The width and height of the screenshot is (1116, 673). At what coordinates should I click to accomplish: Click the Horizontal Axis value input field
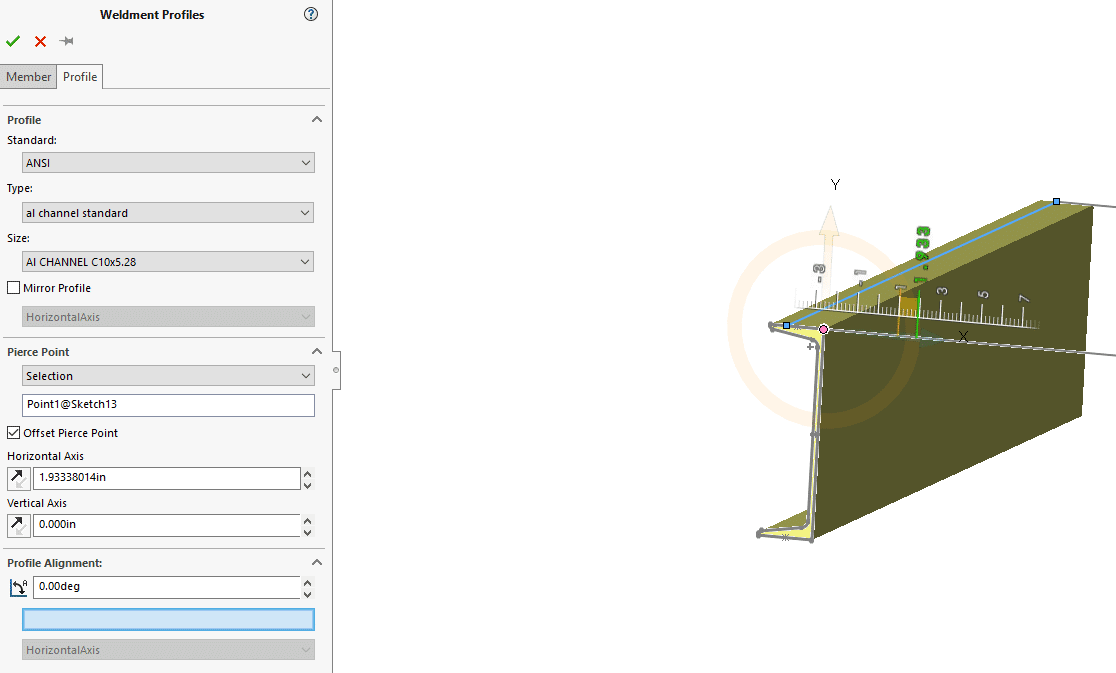point(166,478)
